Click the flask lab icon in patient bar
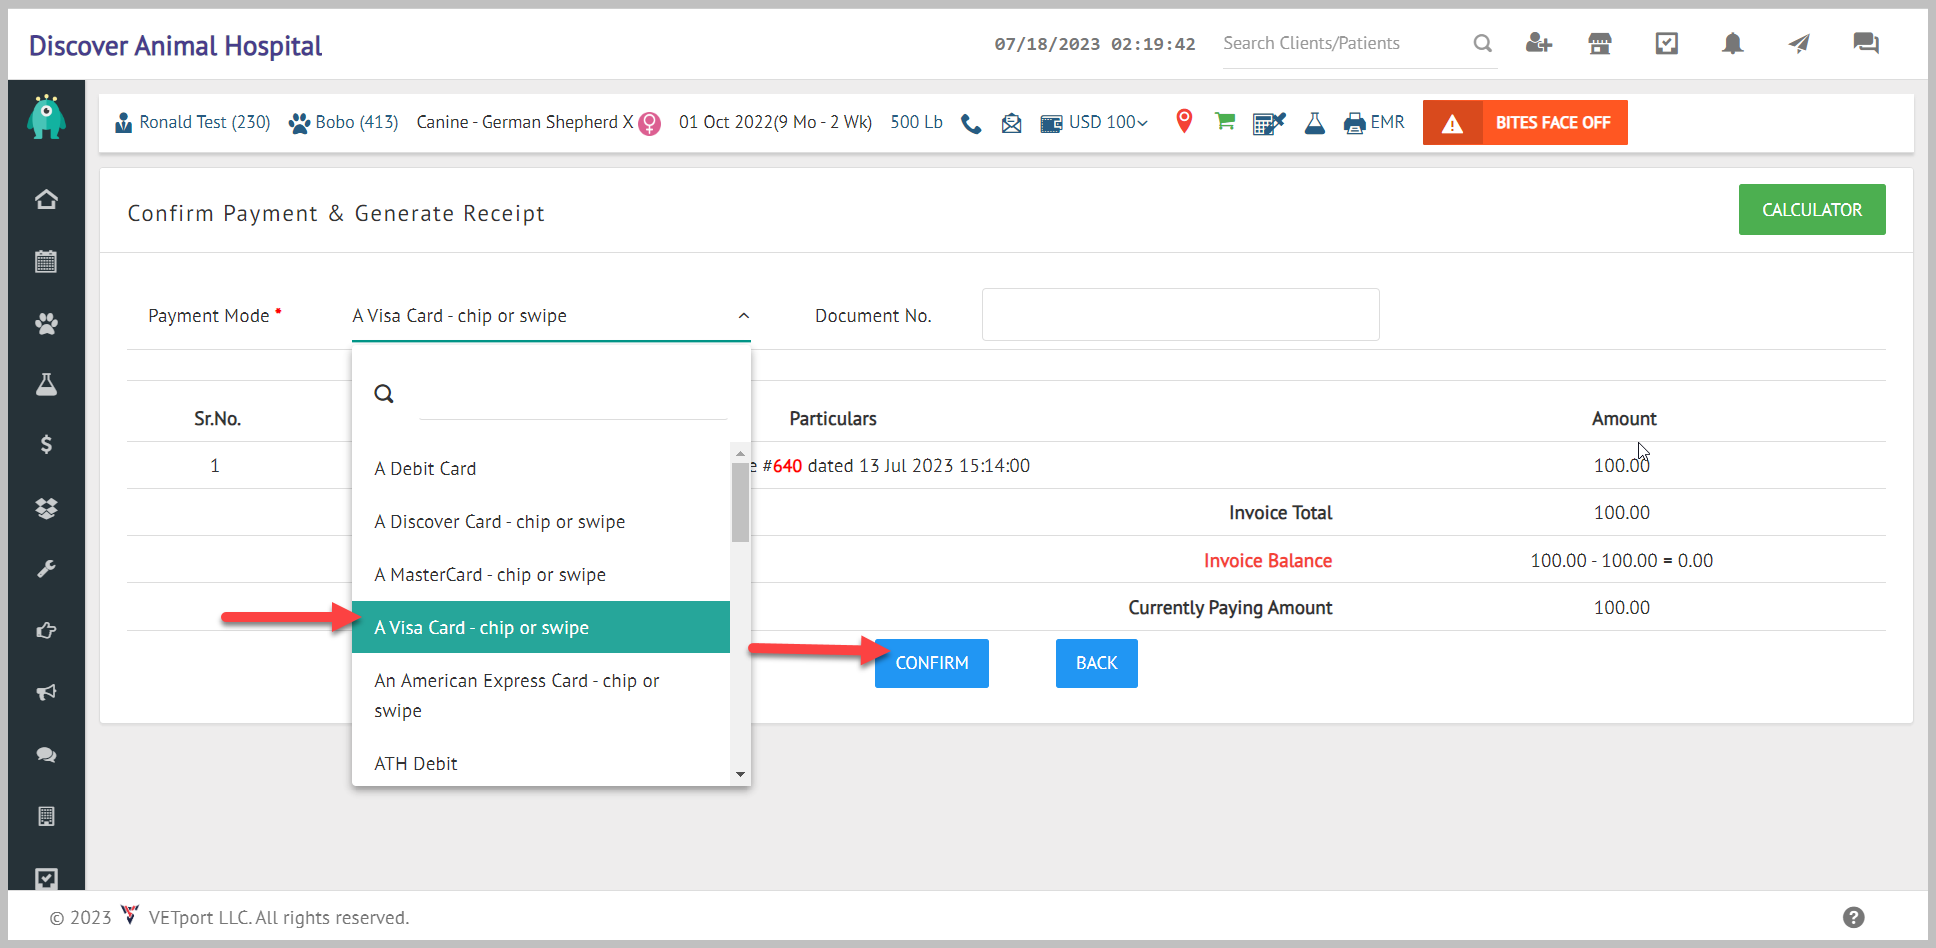This screenshot has width=1936, height=948. (x=1315, y=123)
